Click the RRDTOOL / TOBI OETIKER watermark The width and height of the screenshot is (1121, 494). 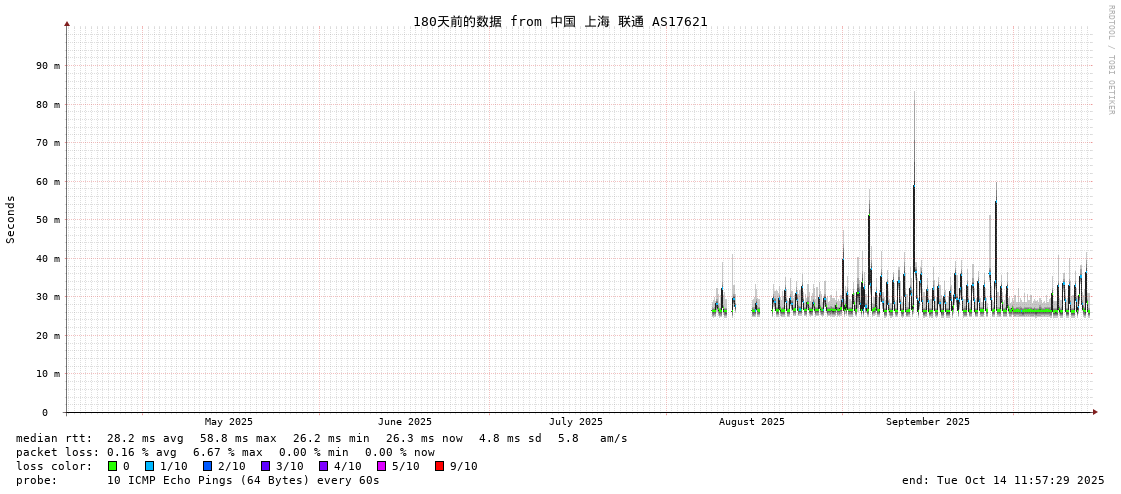click(x=1110, y=60)
